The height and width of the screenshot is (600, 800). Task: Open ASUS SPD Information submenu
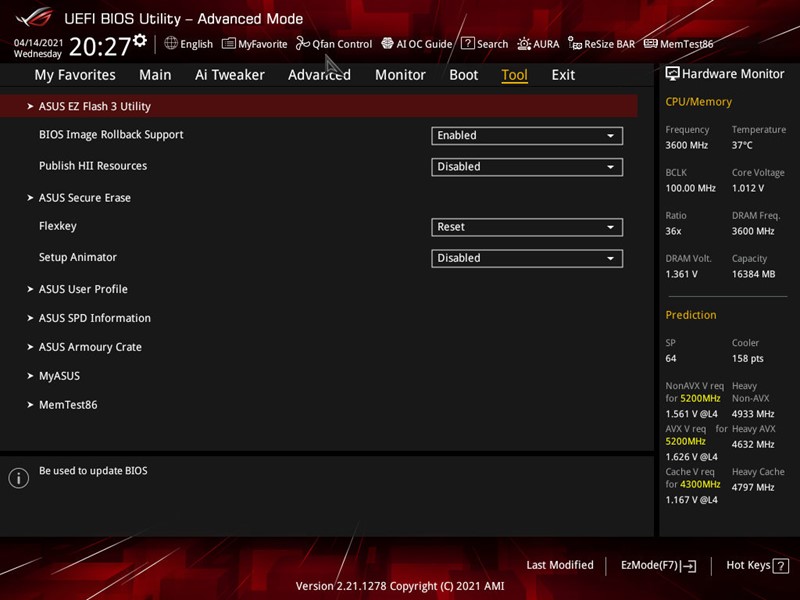tap(94, 318)
